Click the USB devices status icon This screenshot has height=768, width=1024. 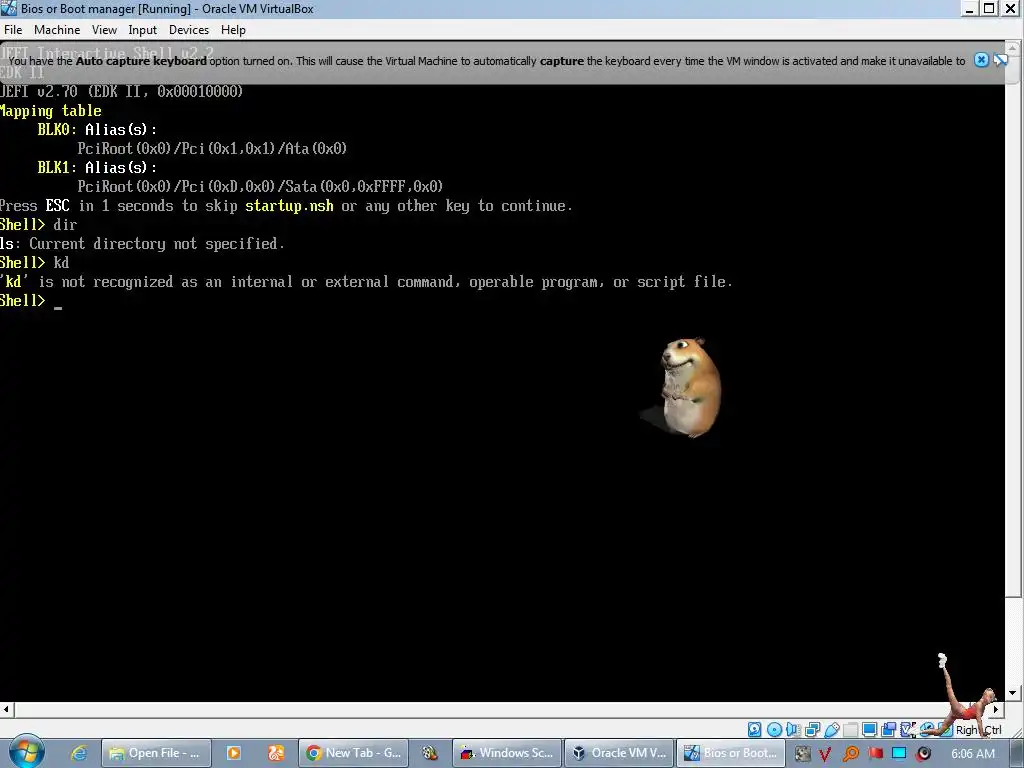pos(832,729)
